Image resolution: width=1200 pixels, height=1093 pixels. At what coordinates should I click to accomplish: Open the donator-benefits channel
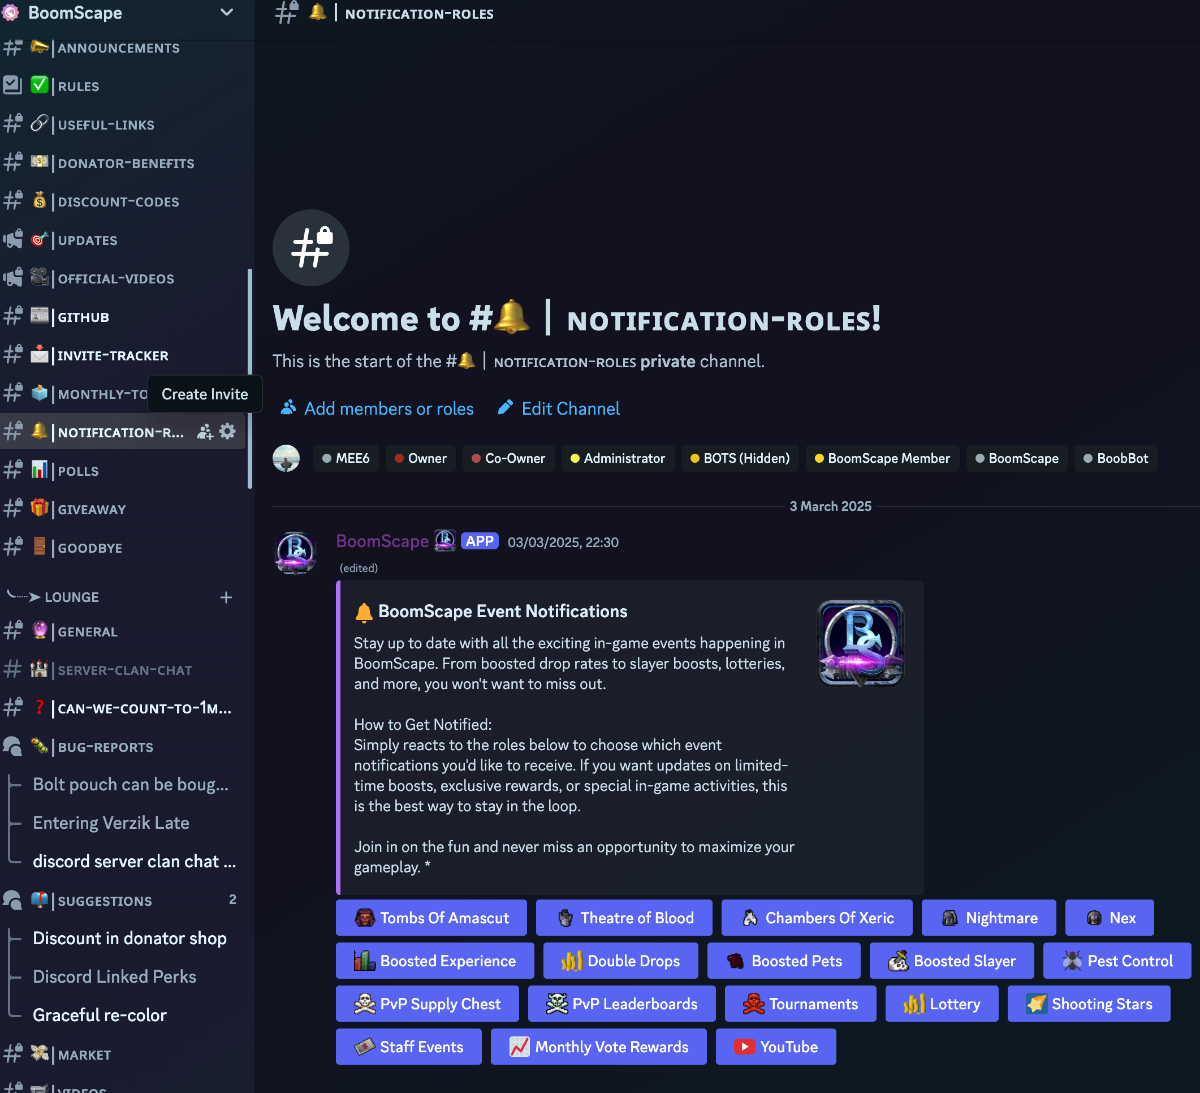pos(123,163)
